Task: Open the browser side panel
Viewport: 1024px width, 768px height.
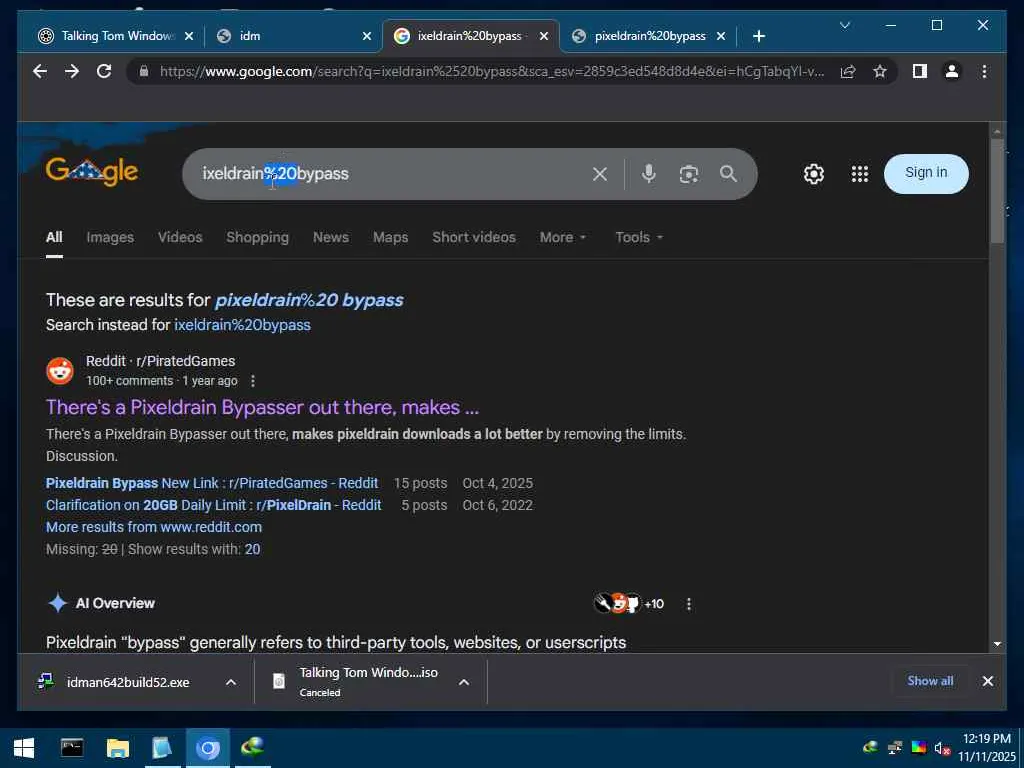Action: pyautogui.click(x=920, y=71)
